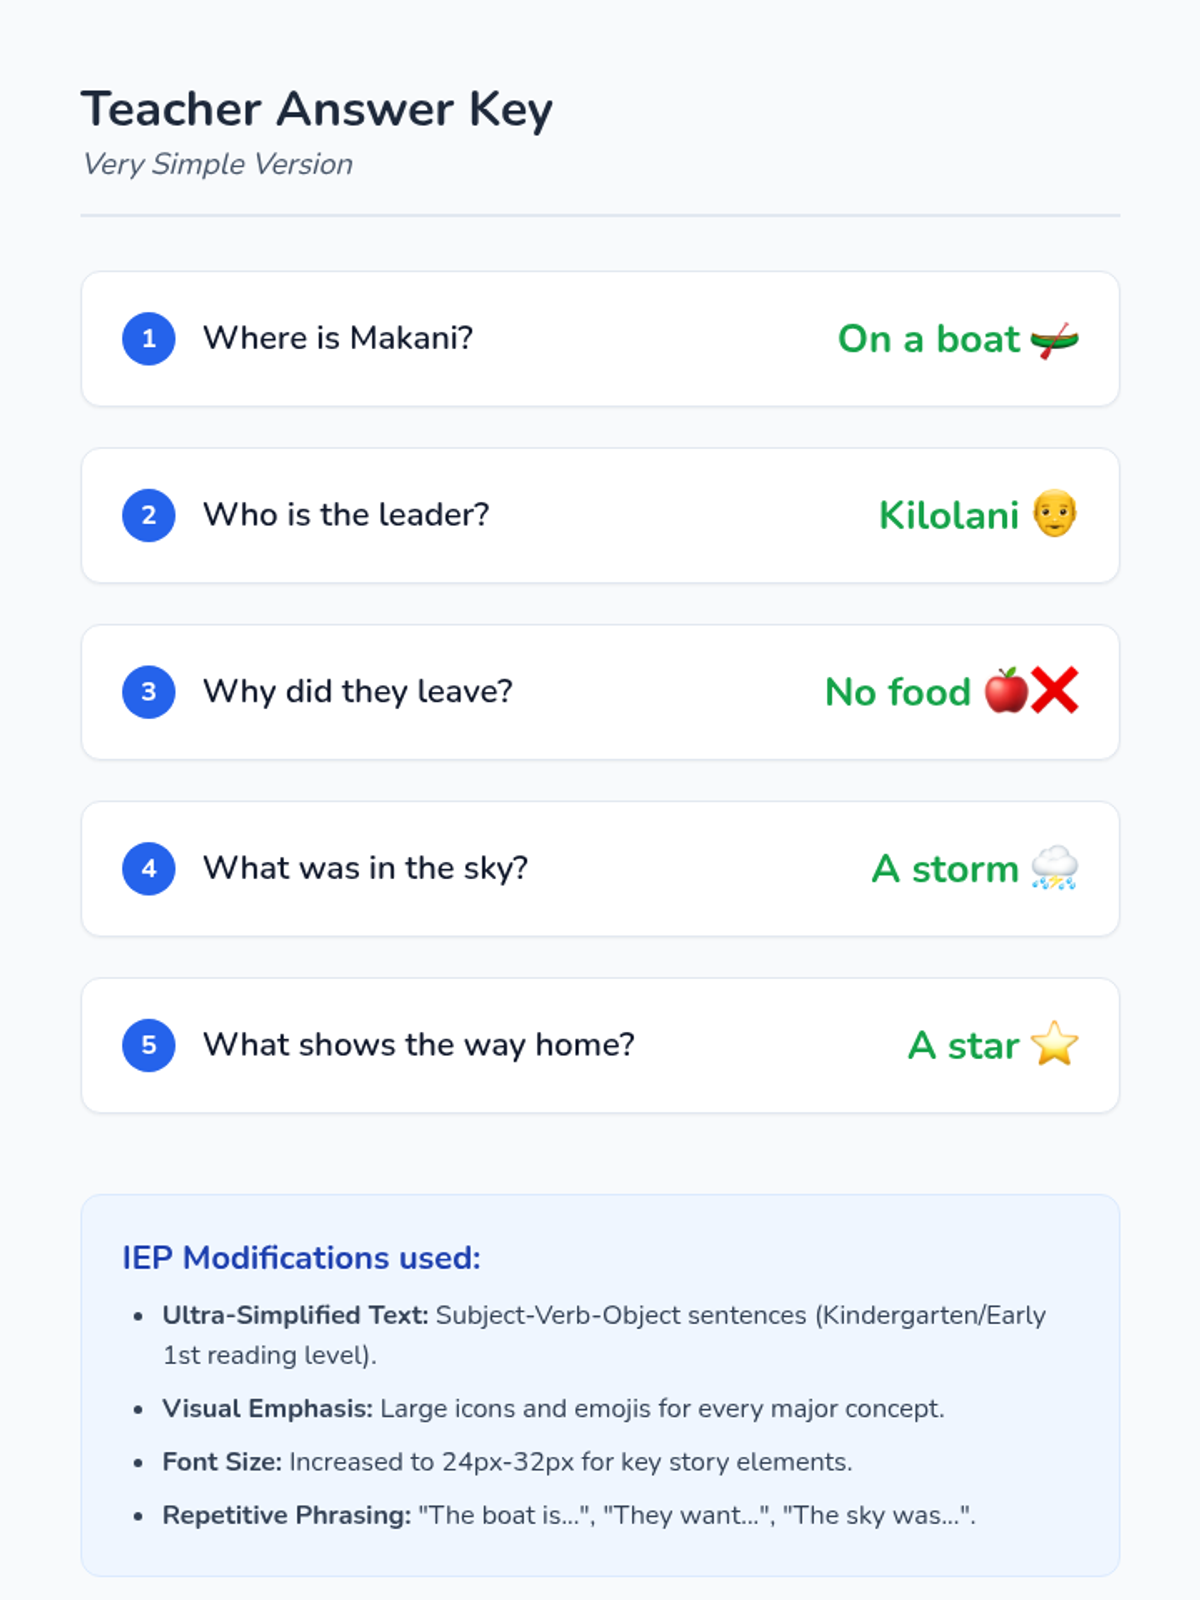The width and height of the screenshot is (1200, 1600).
Task: Click the blue number 1 badge
Action: [149, 339]
